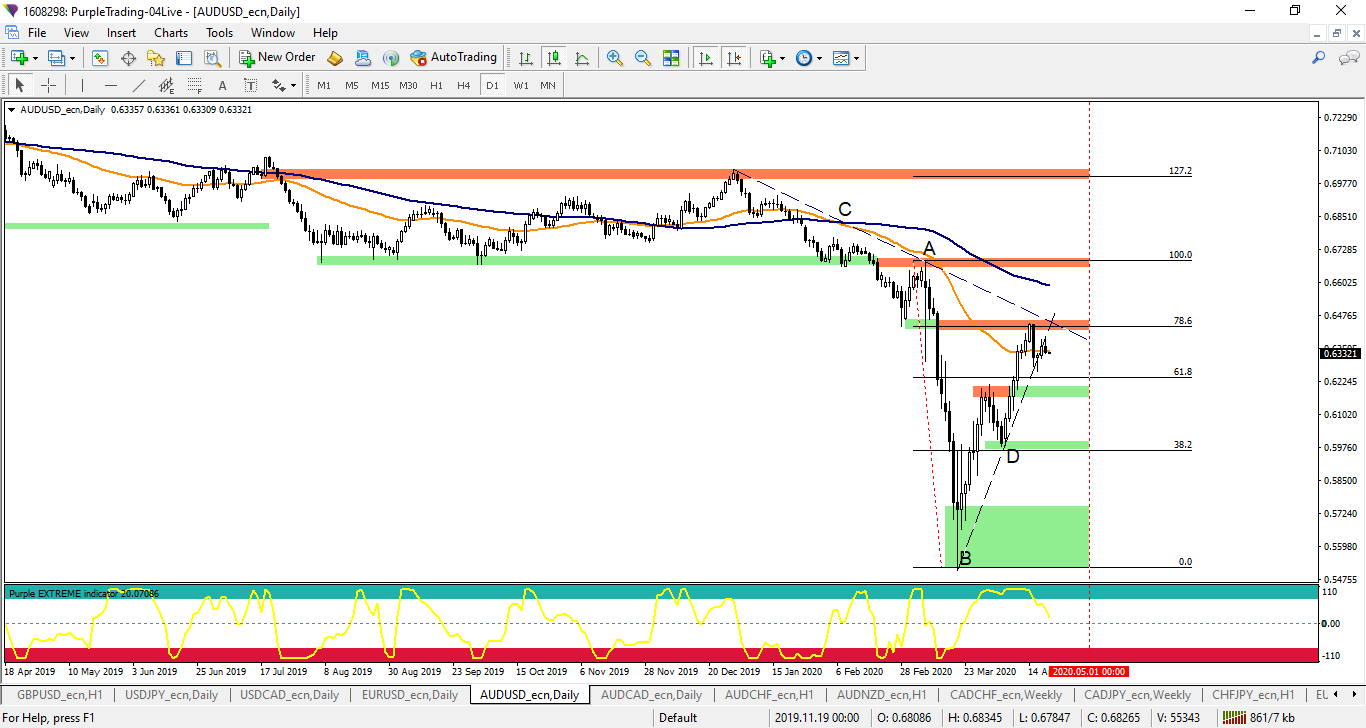Draw a vertical line tool
1366x728 pixels.
[x=82, y=85]
